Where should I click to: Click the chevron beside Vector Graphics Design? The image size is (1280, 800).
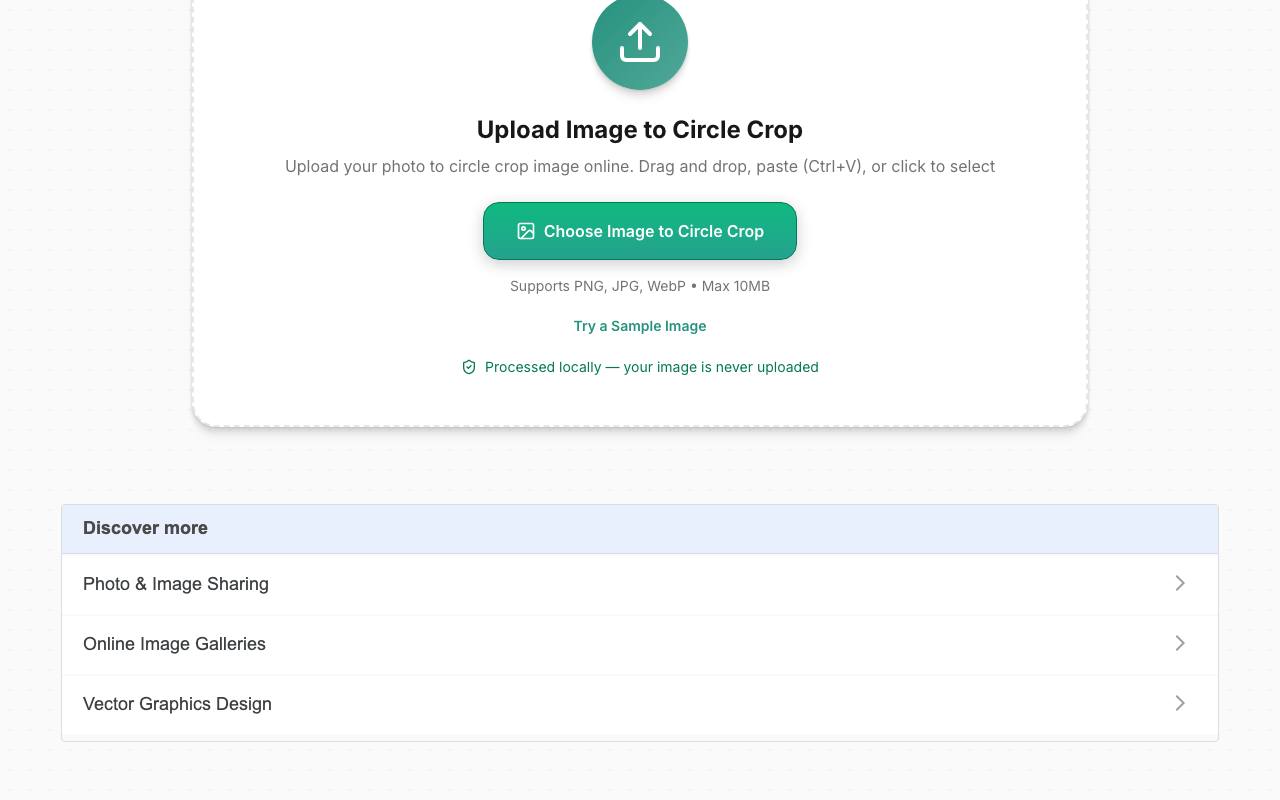coord(1180,703)
